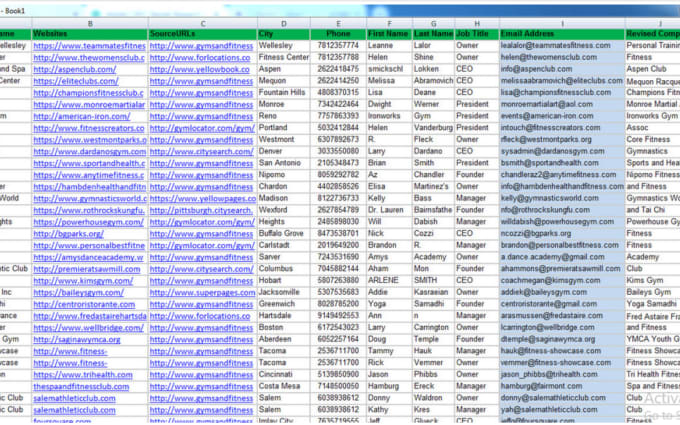Viewport: 680px width, 425px height.
Task: Open the monroemartialart website link
Action: 89,104
